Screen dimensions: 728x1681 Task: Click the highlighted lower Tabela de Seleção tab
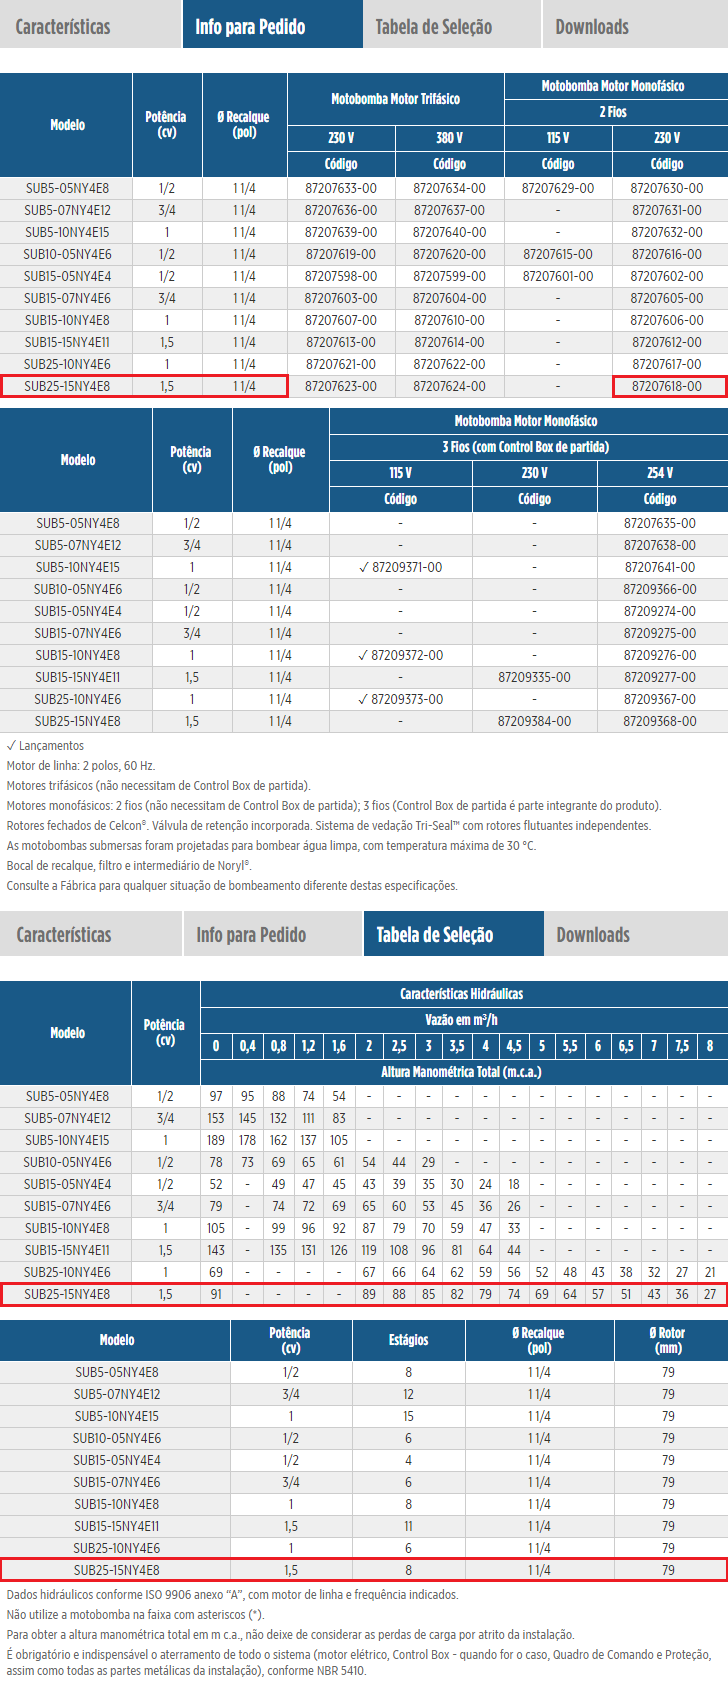434,935
